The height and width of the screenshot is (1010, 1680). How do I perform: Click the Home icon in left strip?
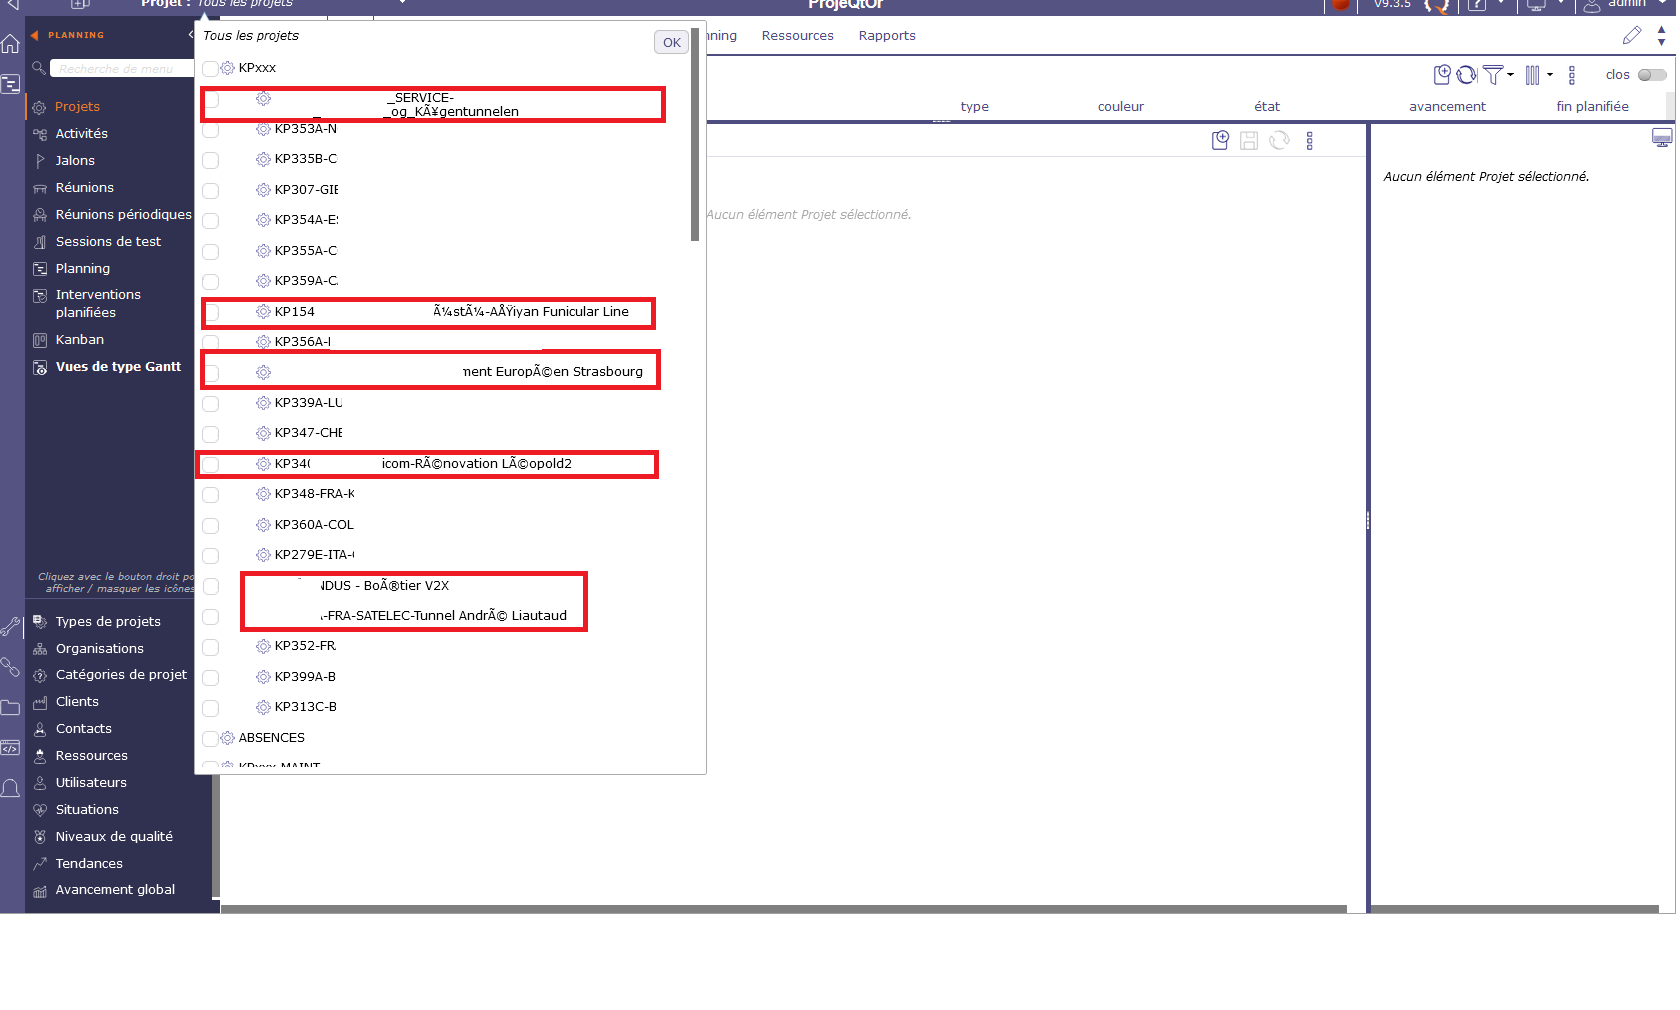tap(11, 44)
